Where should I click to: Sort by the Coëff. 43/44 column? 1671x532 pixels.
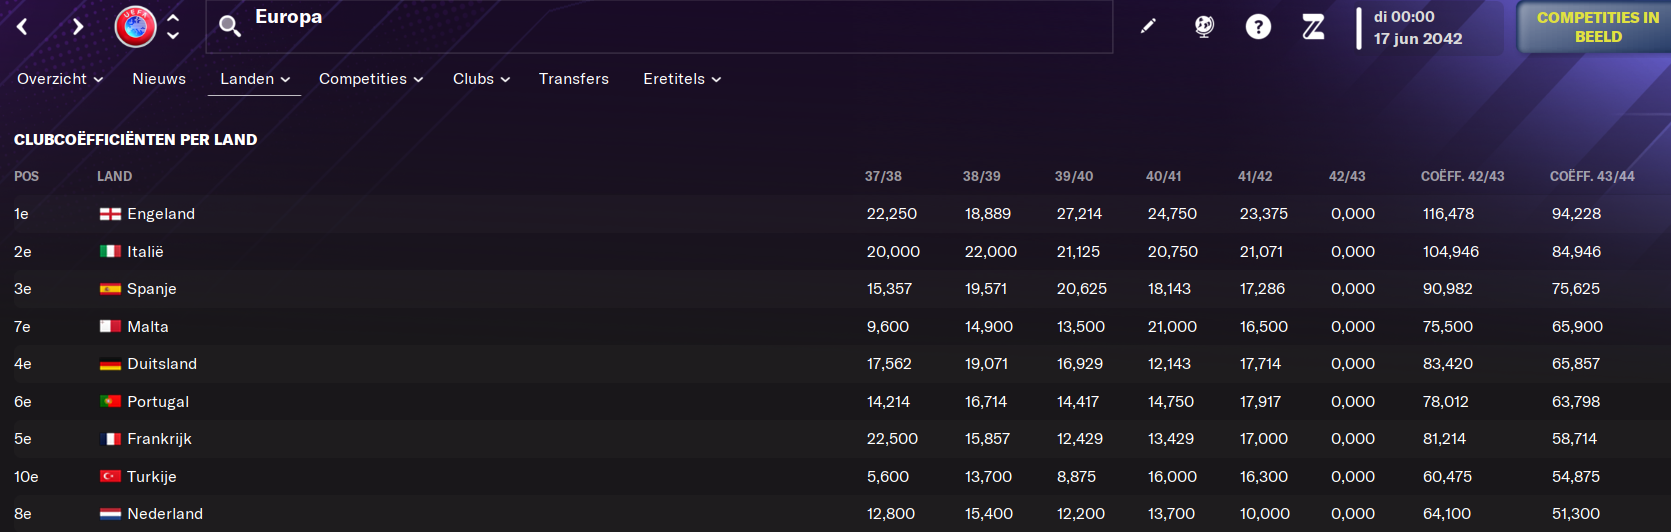click(1592, 176)
